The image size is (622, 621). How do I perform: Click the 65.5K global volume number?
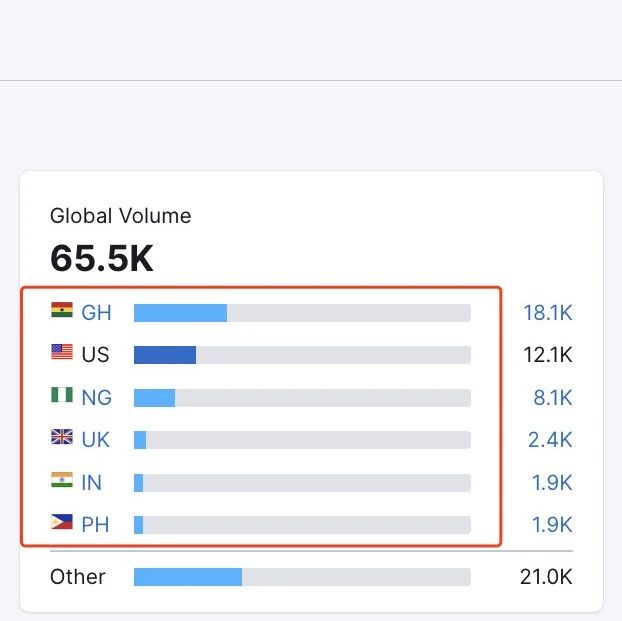[102, 258]
